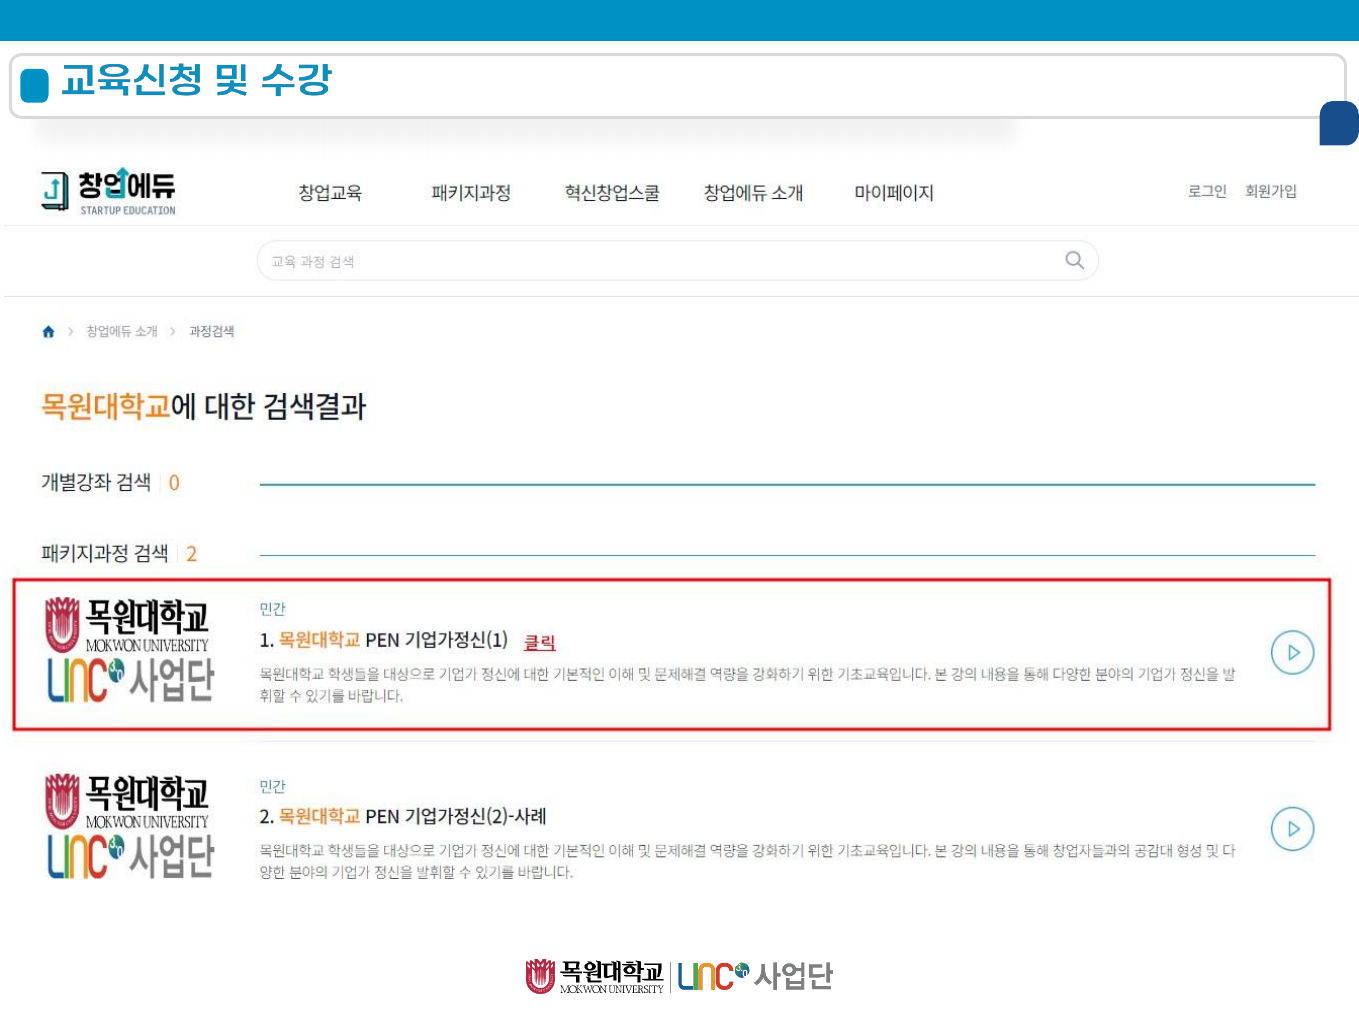The image size is (1359, 1019).
Task: Open the second 목원대학교 LINC 사업단 thumbnail
Action: point(129,827)
